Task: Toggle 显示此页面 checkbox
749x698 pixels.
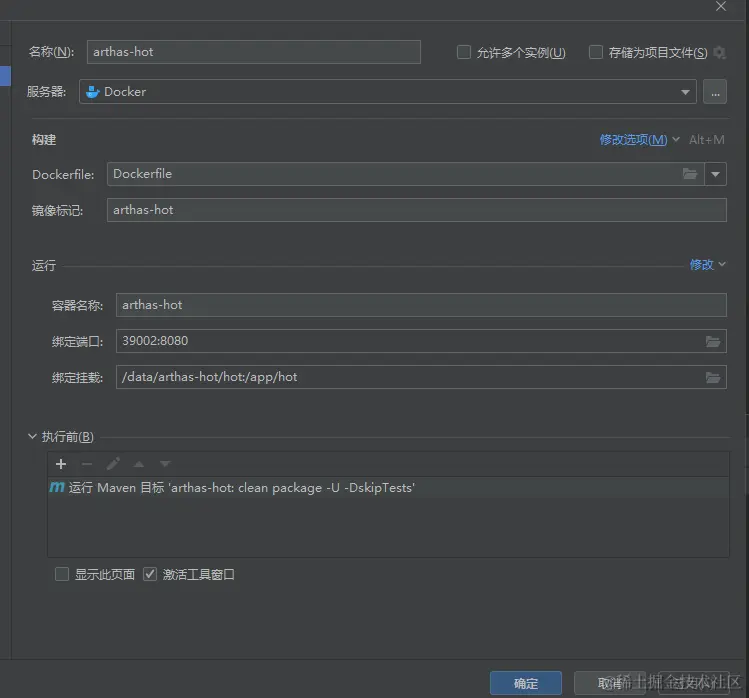Action: point(62,574)
